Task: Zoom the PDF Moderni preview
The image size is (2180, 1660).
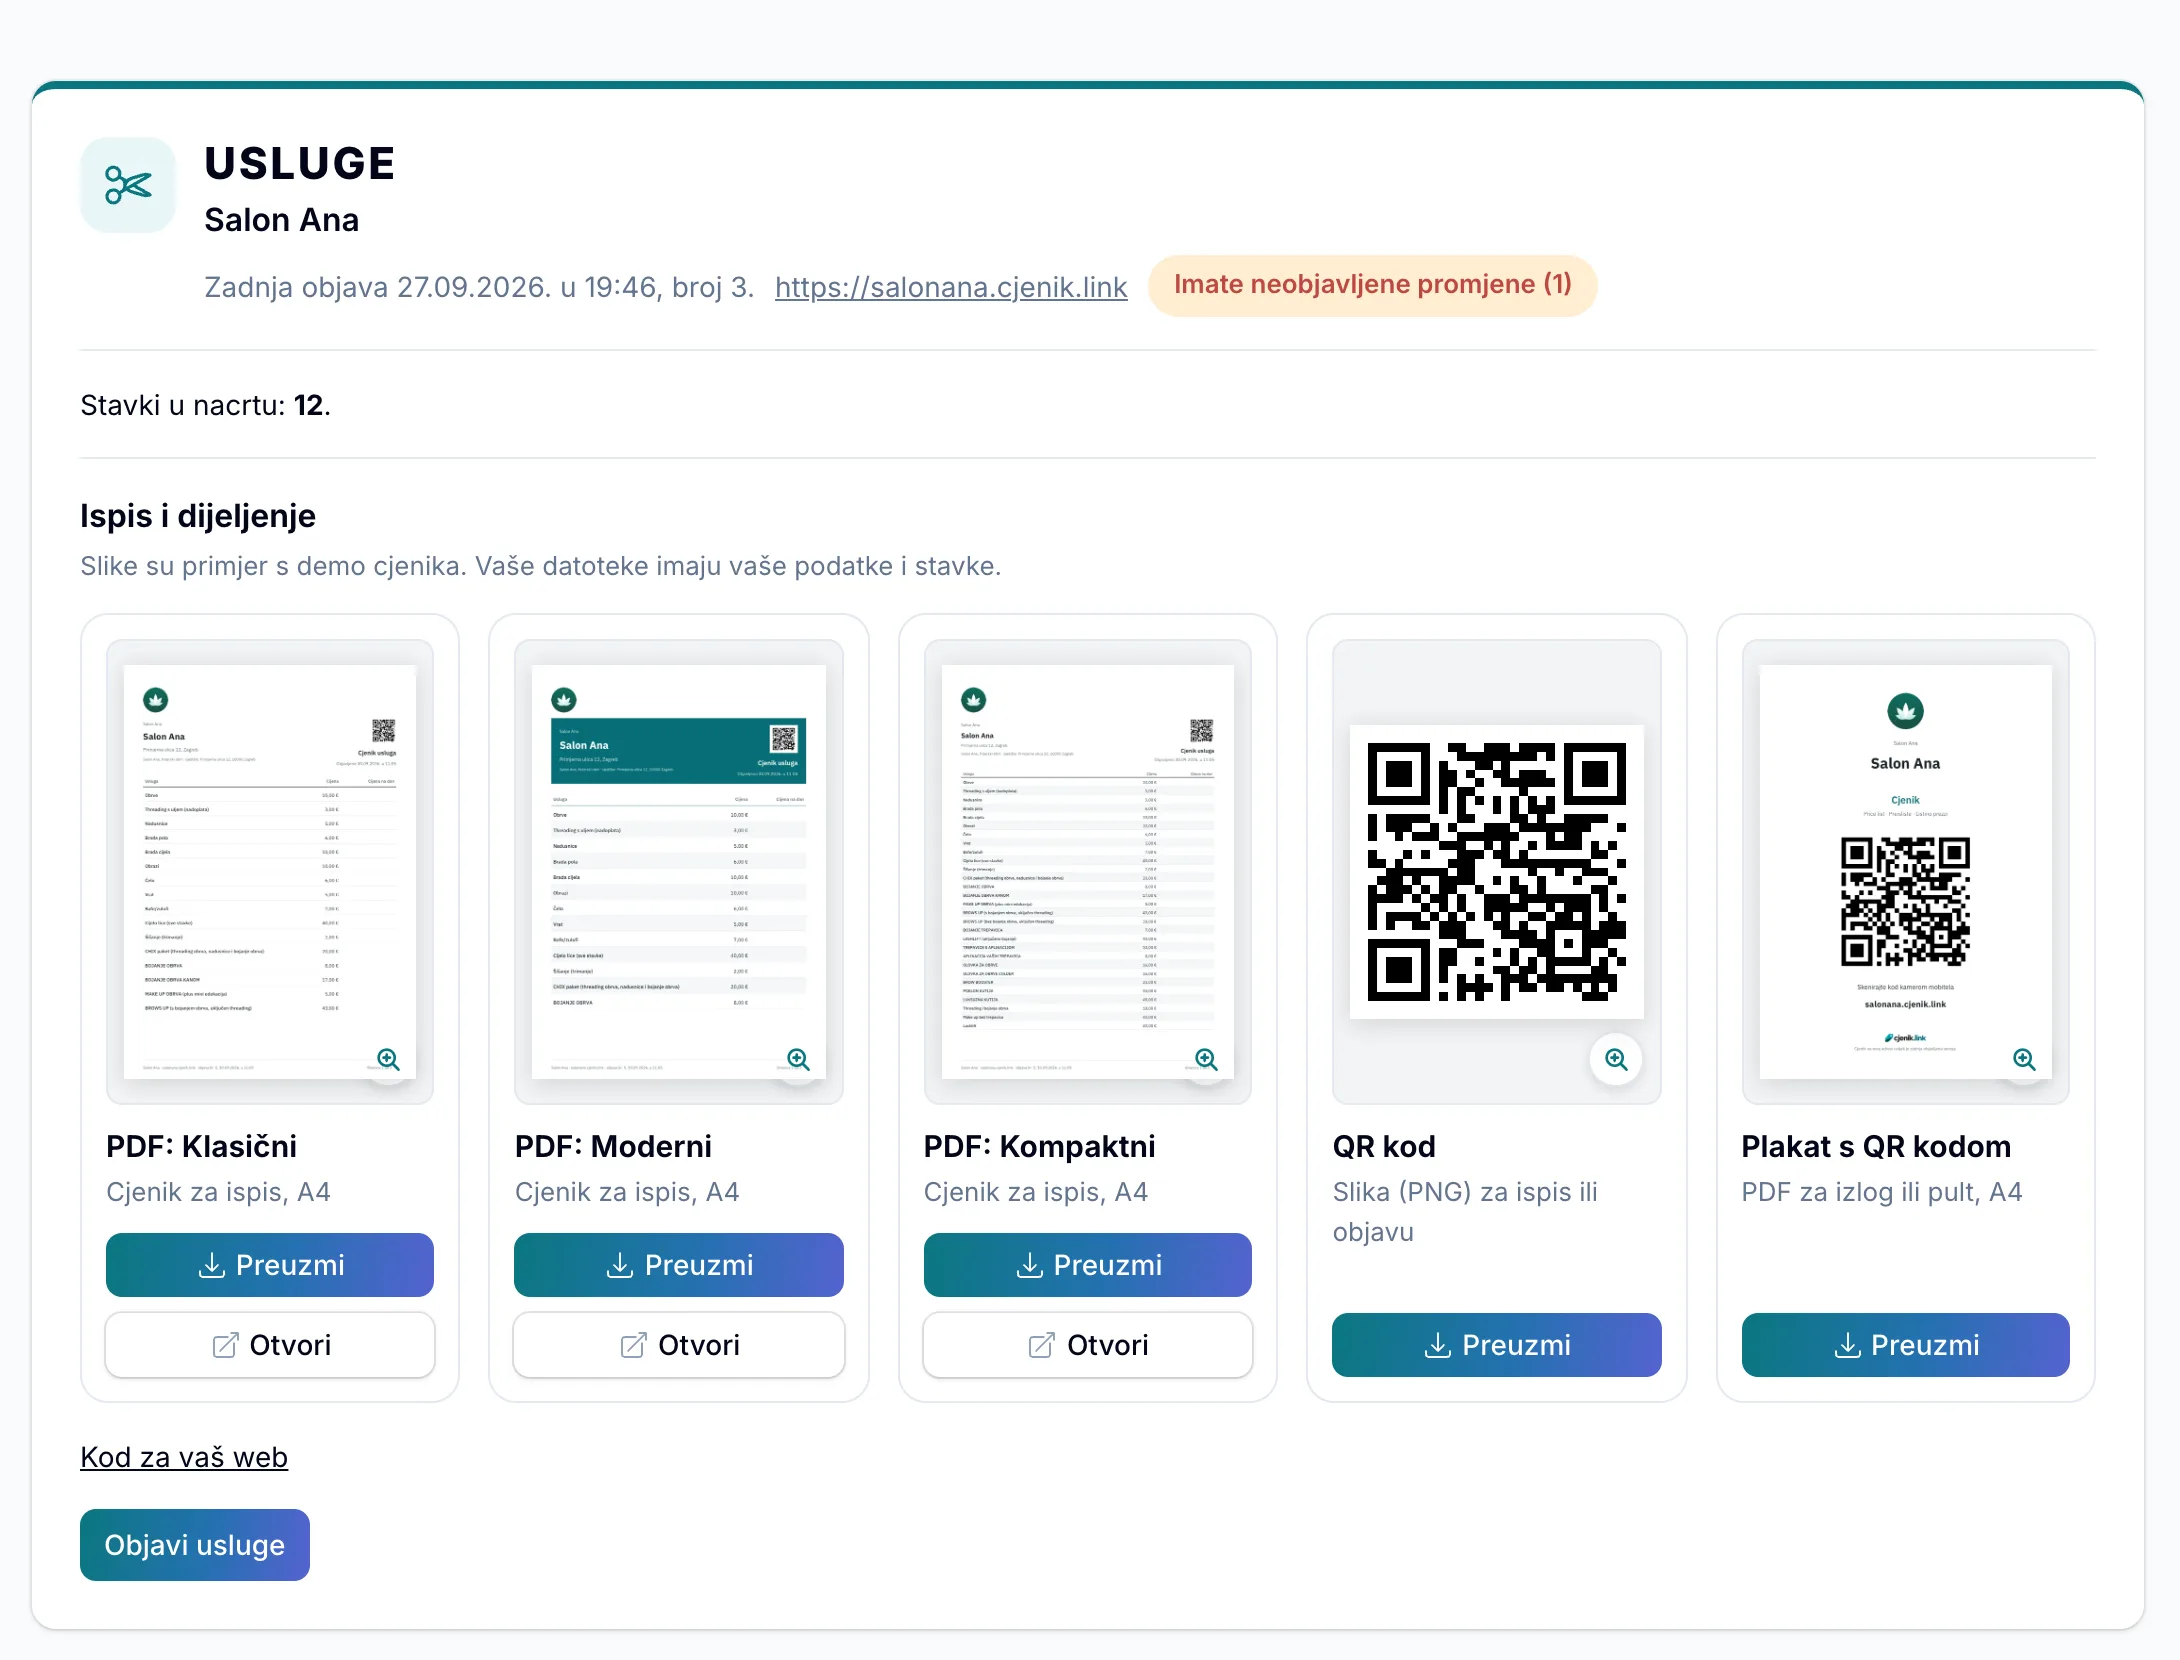Action: point(798,1059)
